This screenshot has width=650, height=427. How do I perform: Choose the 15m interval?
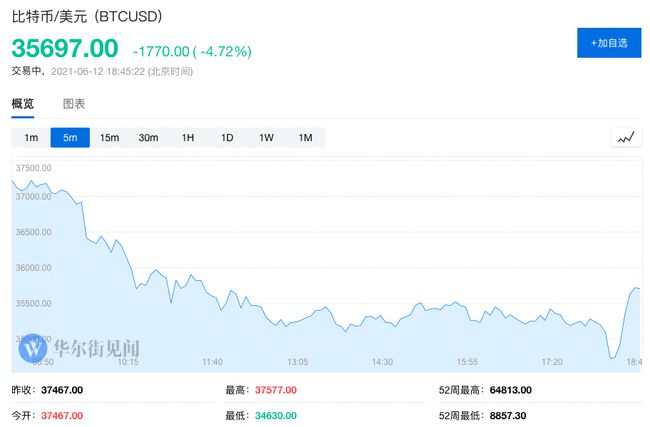pos(109,138)
